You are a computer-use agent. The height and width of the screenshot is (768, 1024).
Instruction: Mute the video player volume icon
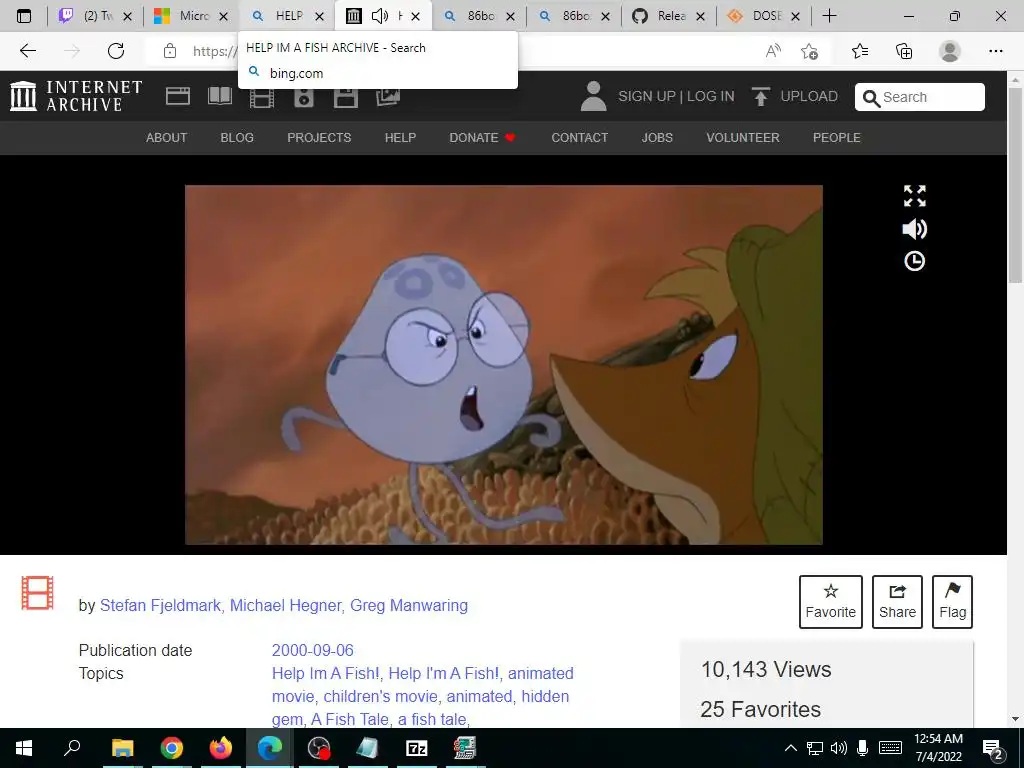914,229
